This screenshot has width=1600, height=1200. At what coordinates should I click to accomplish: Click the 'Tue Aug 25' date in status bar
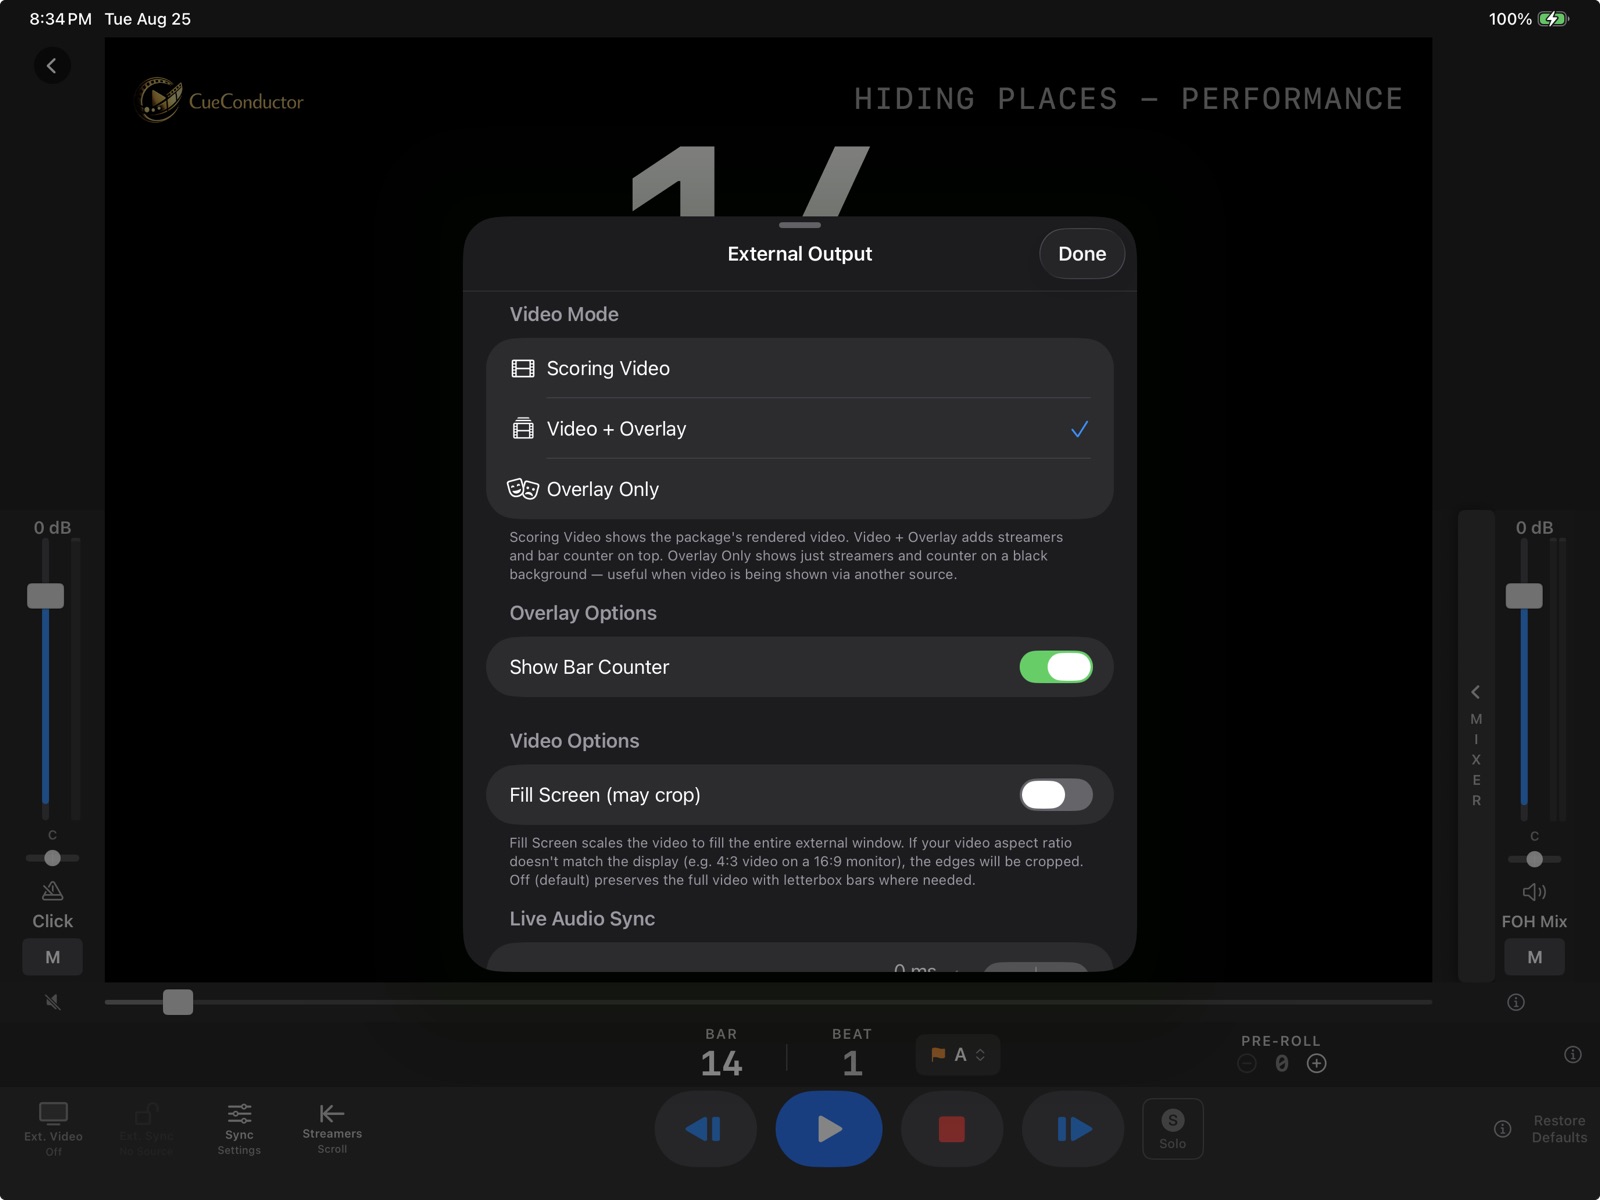pos(148,19)
